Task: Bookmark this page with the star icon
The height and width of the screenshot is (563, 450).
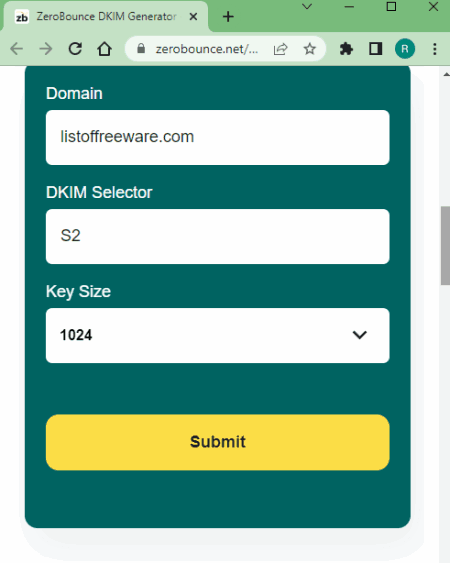Action: click(x=310, y=49)
